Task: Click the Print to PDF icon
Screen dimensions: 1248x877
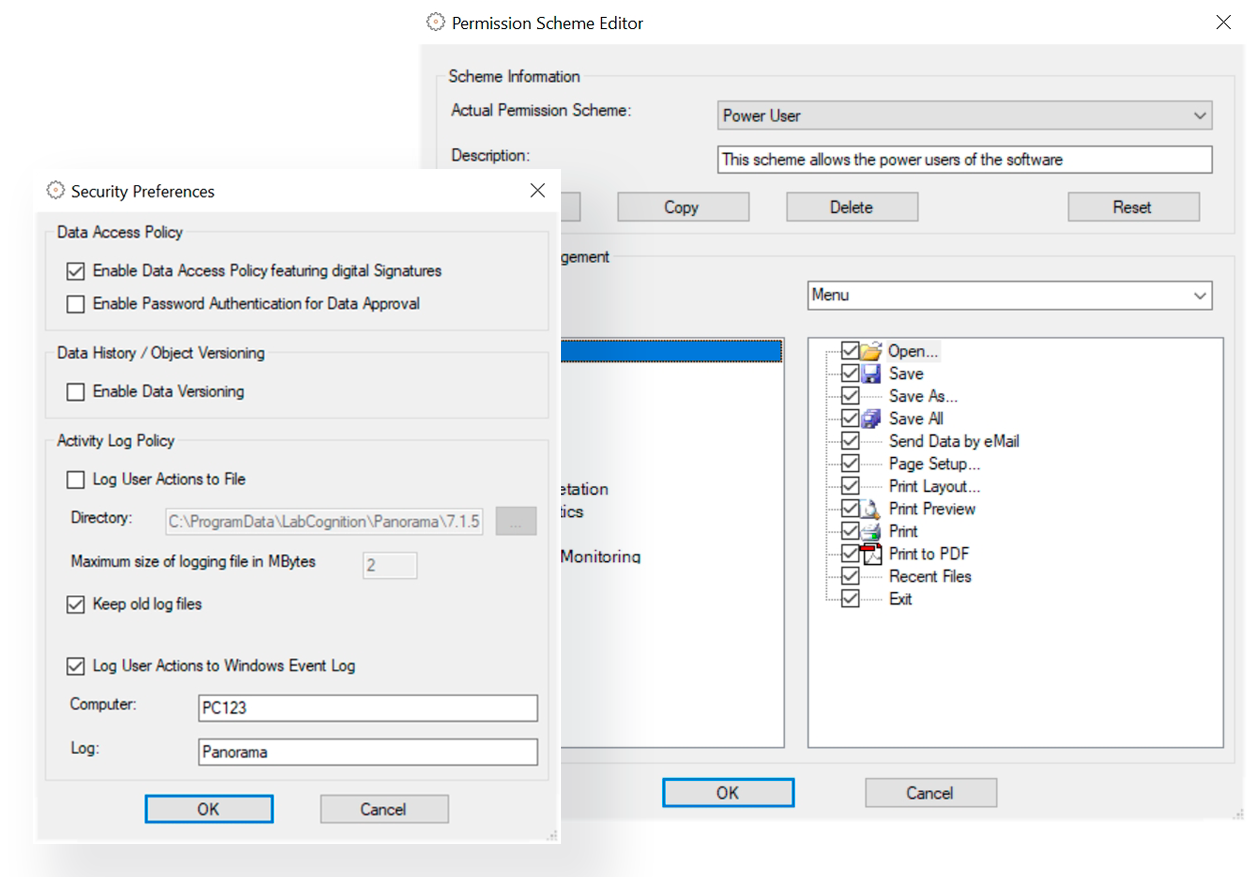Action: [872, 554]
